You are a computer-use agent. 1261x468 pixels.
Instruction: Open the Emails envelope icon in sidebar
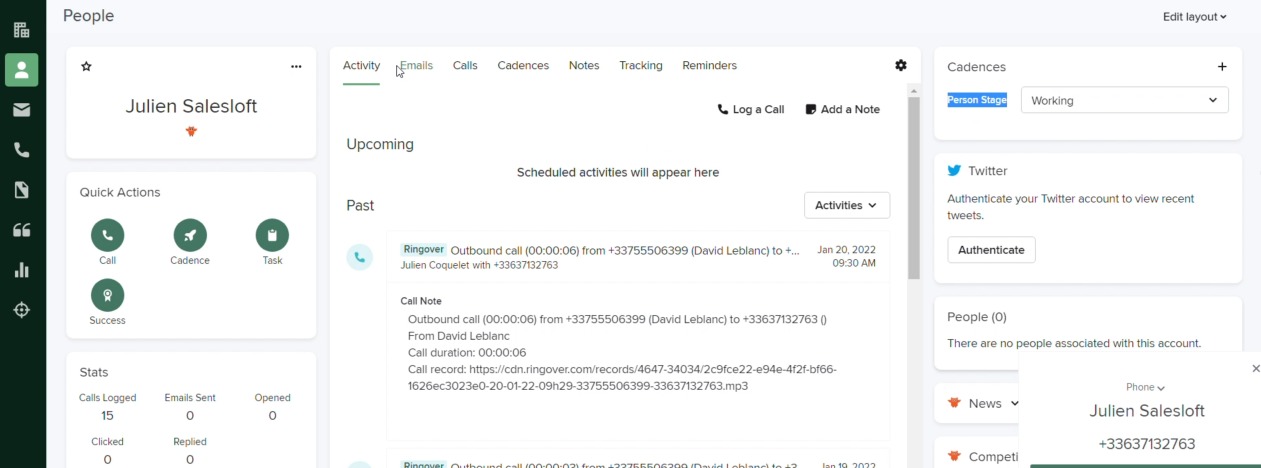(21, 110)
